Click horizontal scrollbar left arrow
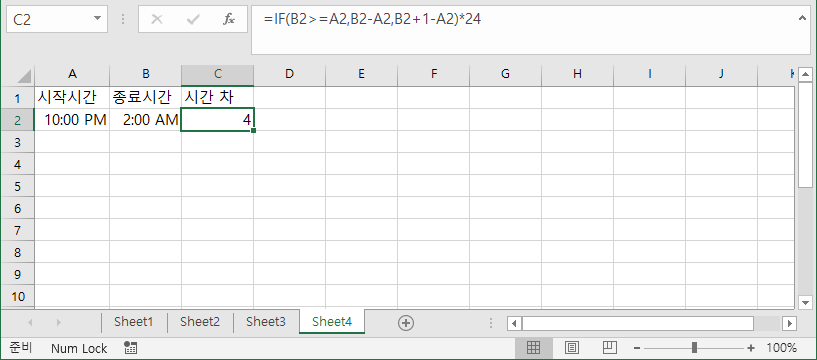This screenshot has height=360, width=817. 514,324
